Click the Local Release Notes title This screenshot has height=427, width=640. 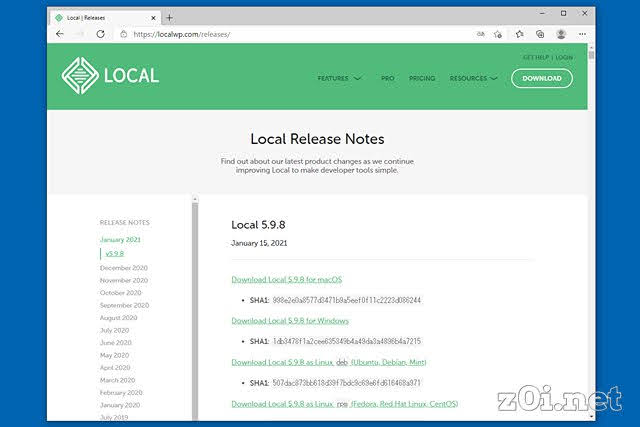click(317, 139)
